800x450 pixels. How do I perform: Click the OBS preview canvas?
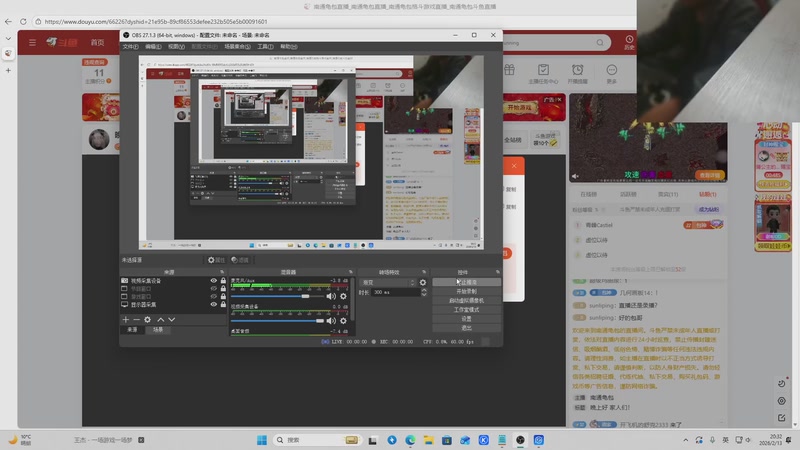click(311, 152)
